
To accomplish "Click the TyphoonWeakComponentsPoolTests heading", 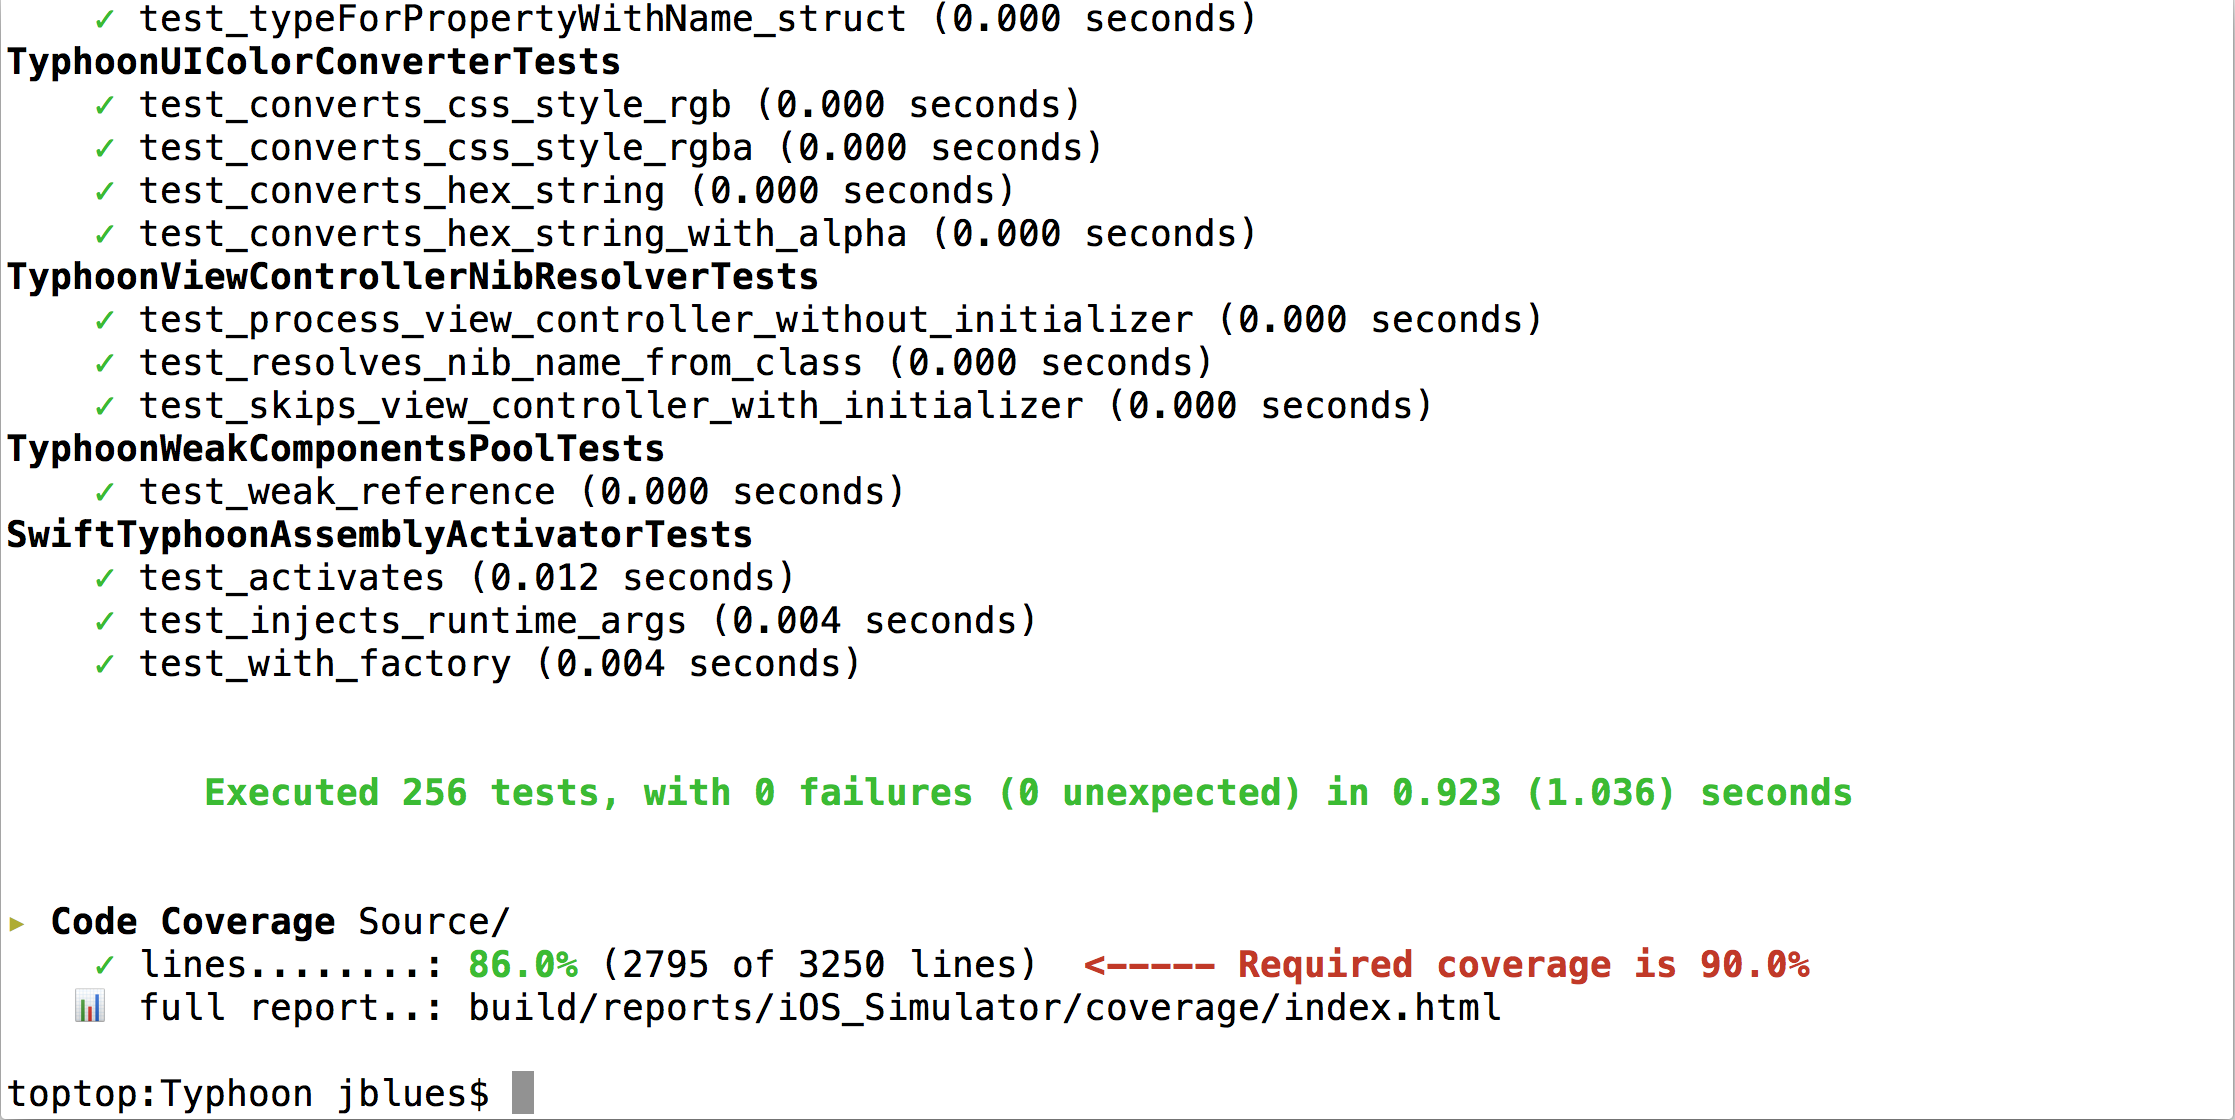I will pyautogui.click(x=336, y=449).
